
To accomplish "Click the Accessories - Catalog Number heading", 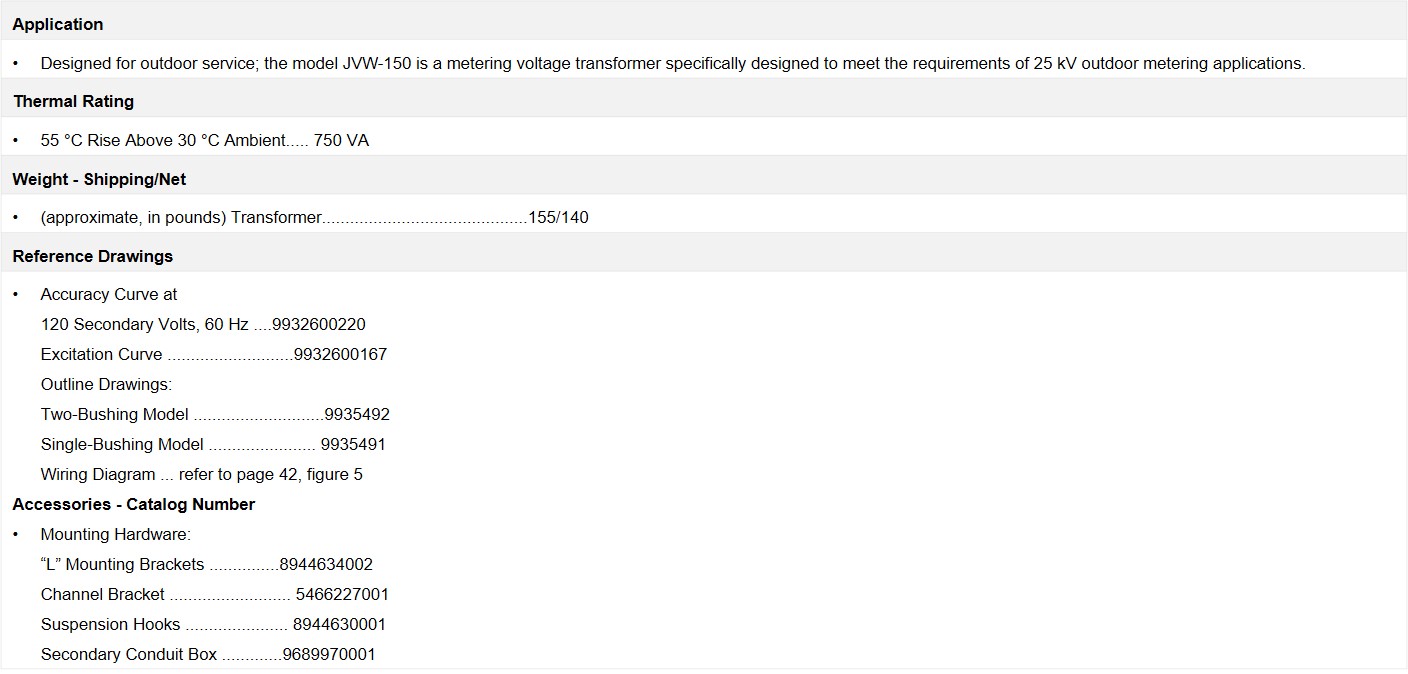I will click(x=134, y=504).
